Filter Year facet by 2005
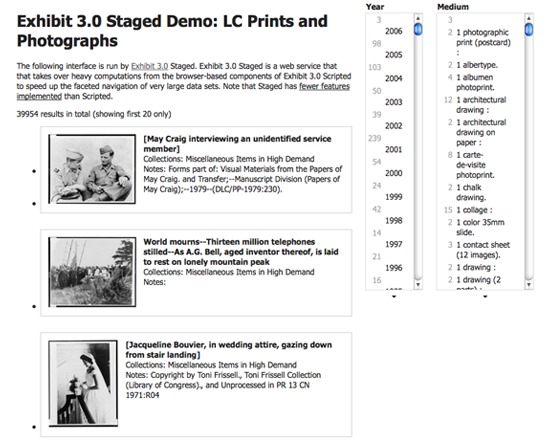 click(x=394, y=55)
